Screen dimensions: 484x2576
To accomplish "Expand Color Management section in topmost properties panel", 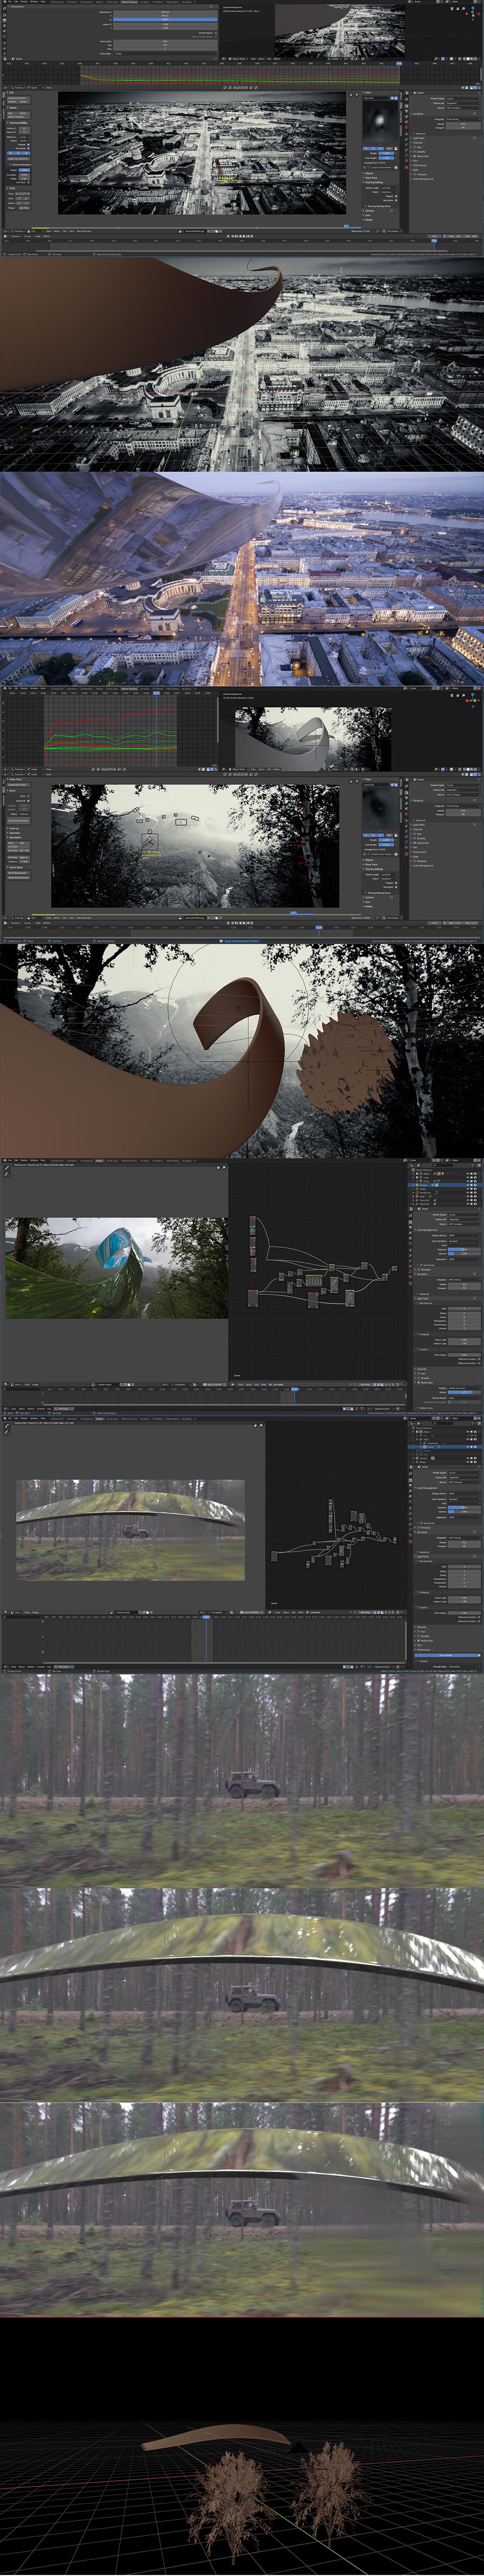I will tap(425, 179).
